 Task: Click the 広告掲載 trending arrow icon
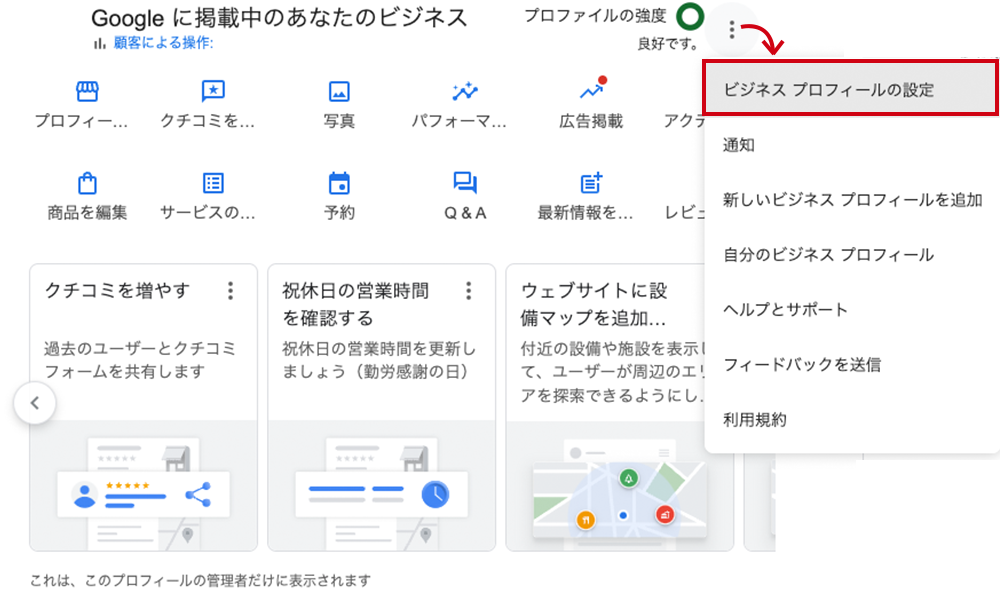tap(592, 90)
